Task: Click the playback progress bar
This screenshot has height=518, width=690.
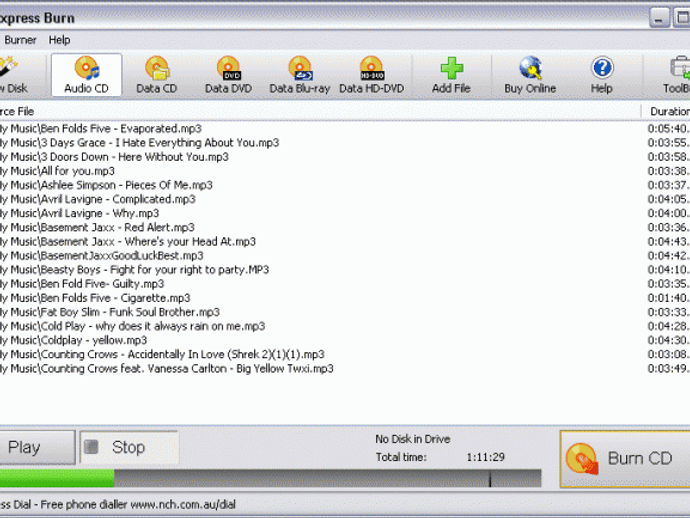Action: click(x=270, y=478)
